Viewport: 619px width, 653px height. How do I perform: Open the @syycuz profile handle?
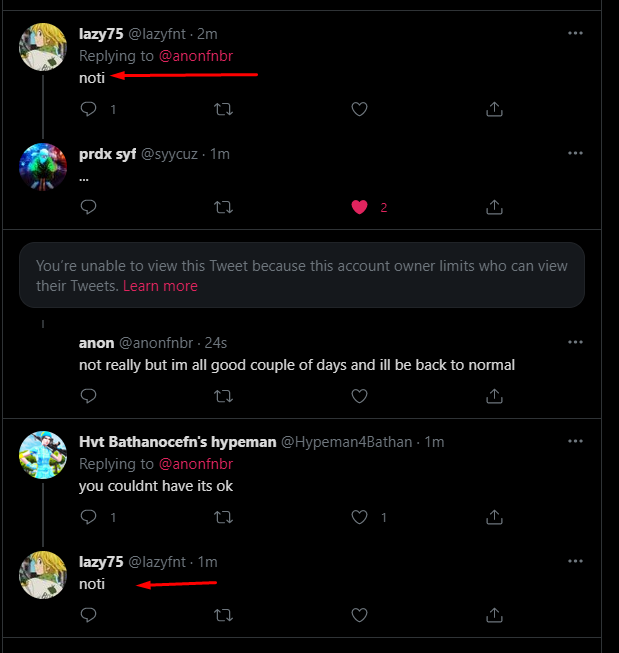click(171, 154)
